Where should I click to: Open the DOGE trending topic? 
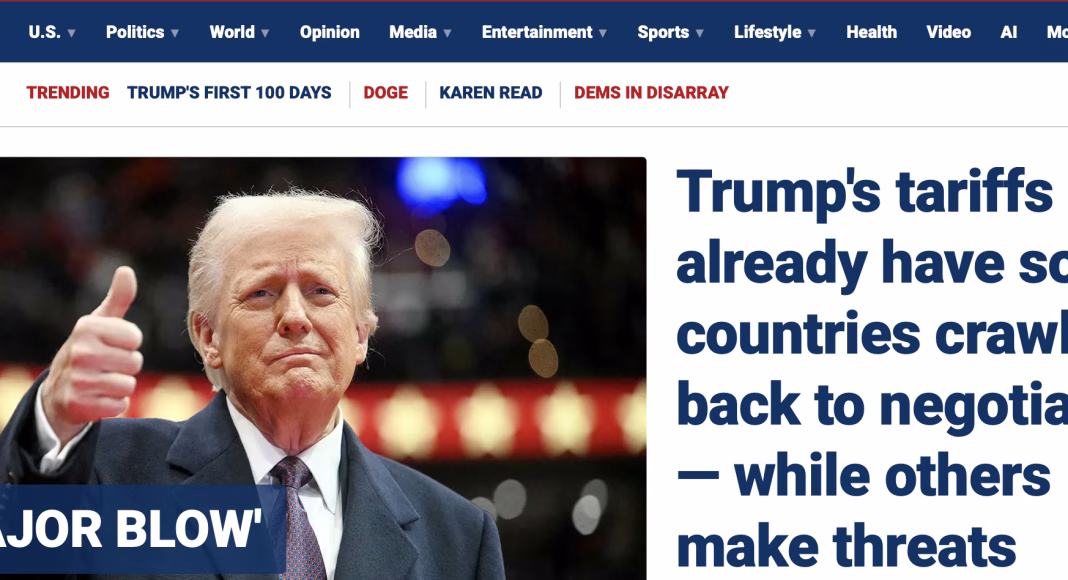386,93
